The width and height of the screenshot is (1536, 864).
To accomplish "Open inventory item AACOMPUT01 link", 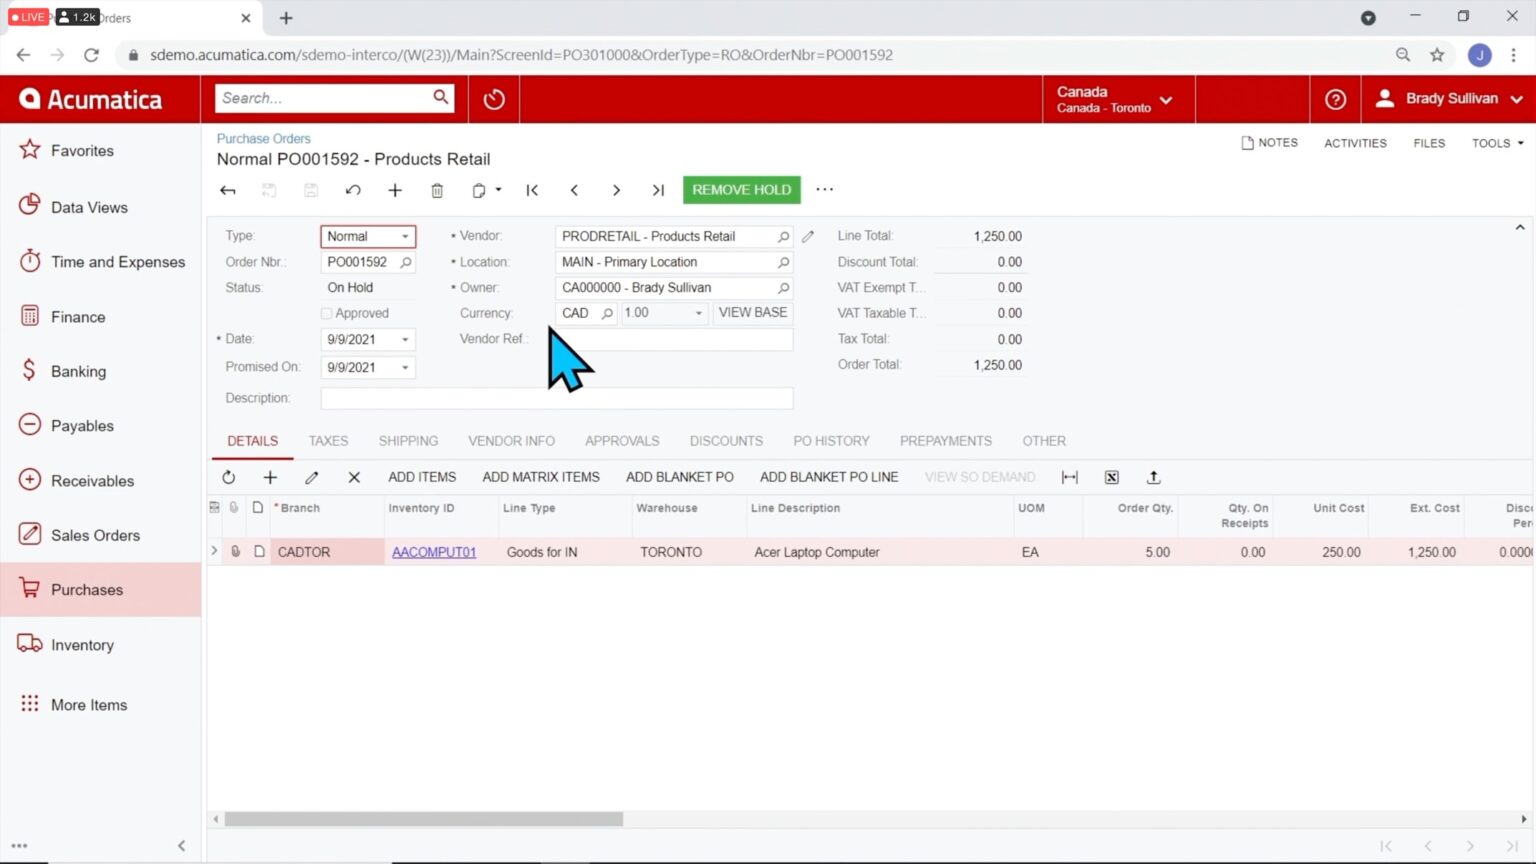I will coord(434,551).
